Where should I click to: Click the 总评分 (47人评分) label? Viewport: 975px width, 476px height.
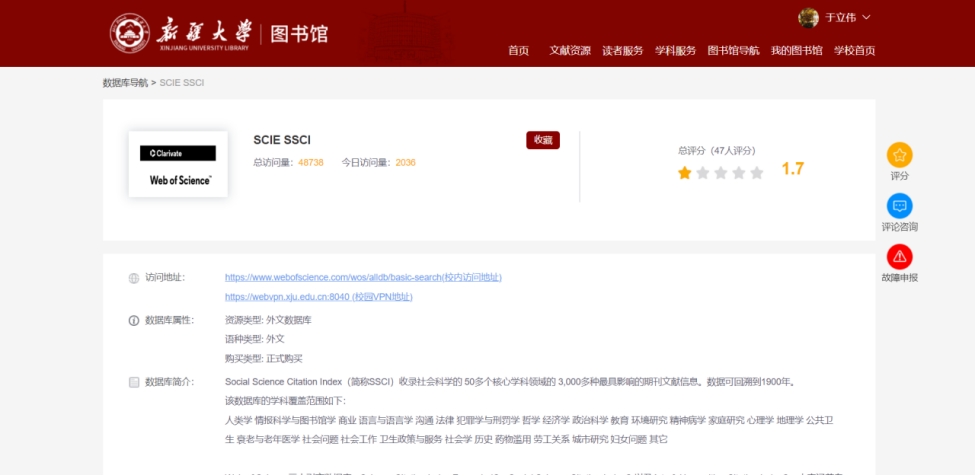tap(716, 150)
